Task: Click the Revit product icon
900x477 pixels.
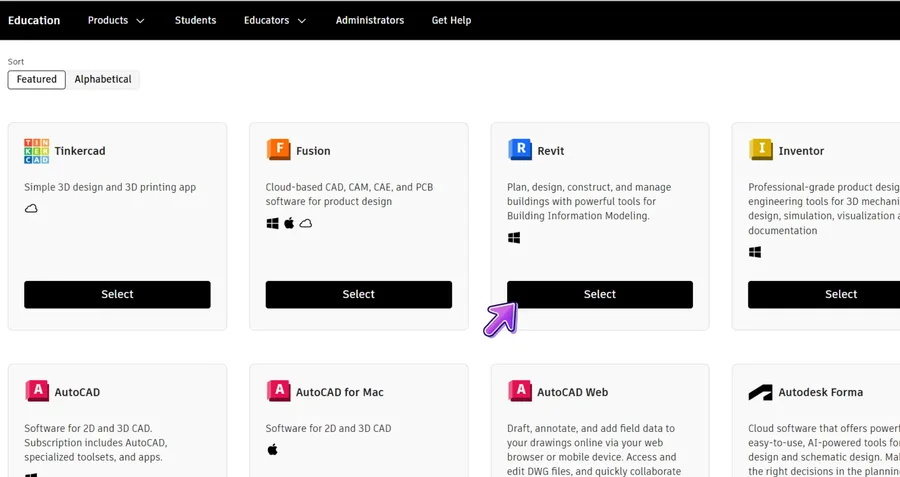Action: tap(519, 150)
